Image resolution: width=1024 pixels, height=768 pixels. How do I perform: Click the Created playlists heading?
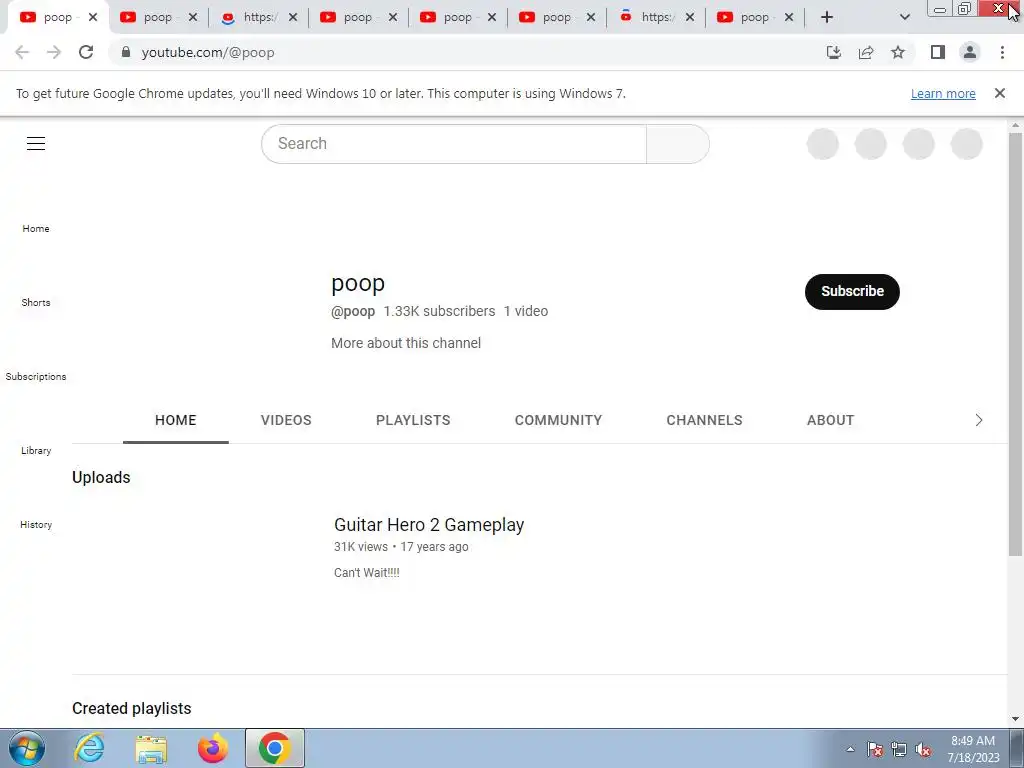[131, 709]
